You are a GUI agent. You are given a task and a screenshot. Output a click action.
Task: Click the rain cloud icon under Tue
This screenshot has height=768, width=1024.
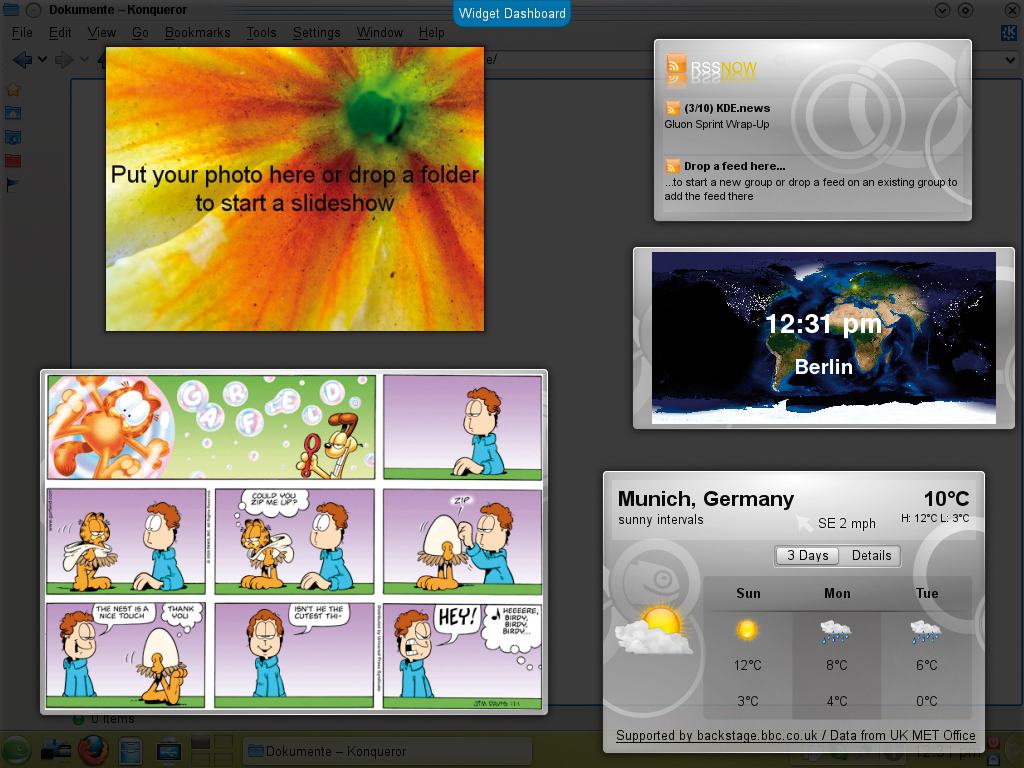click(x=925, y=632)
